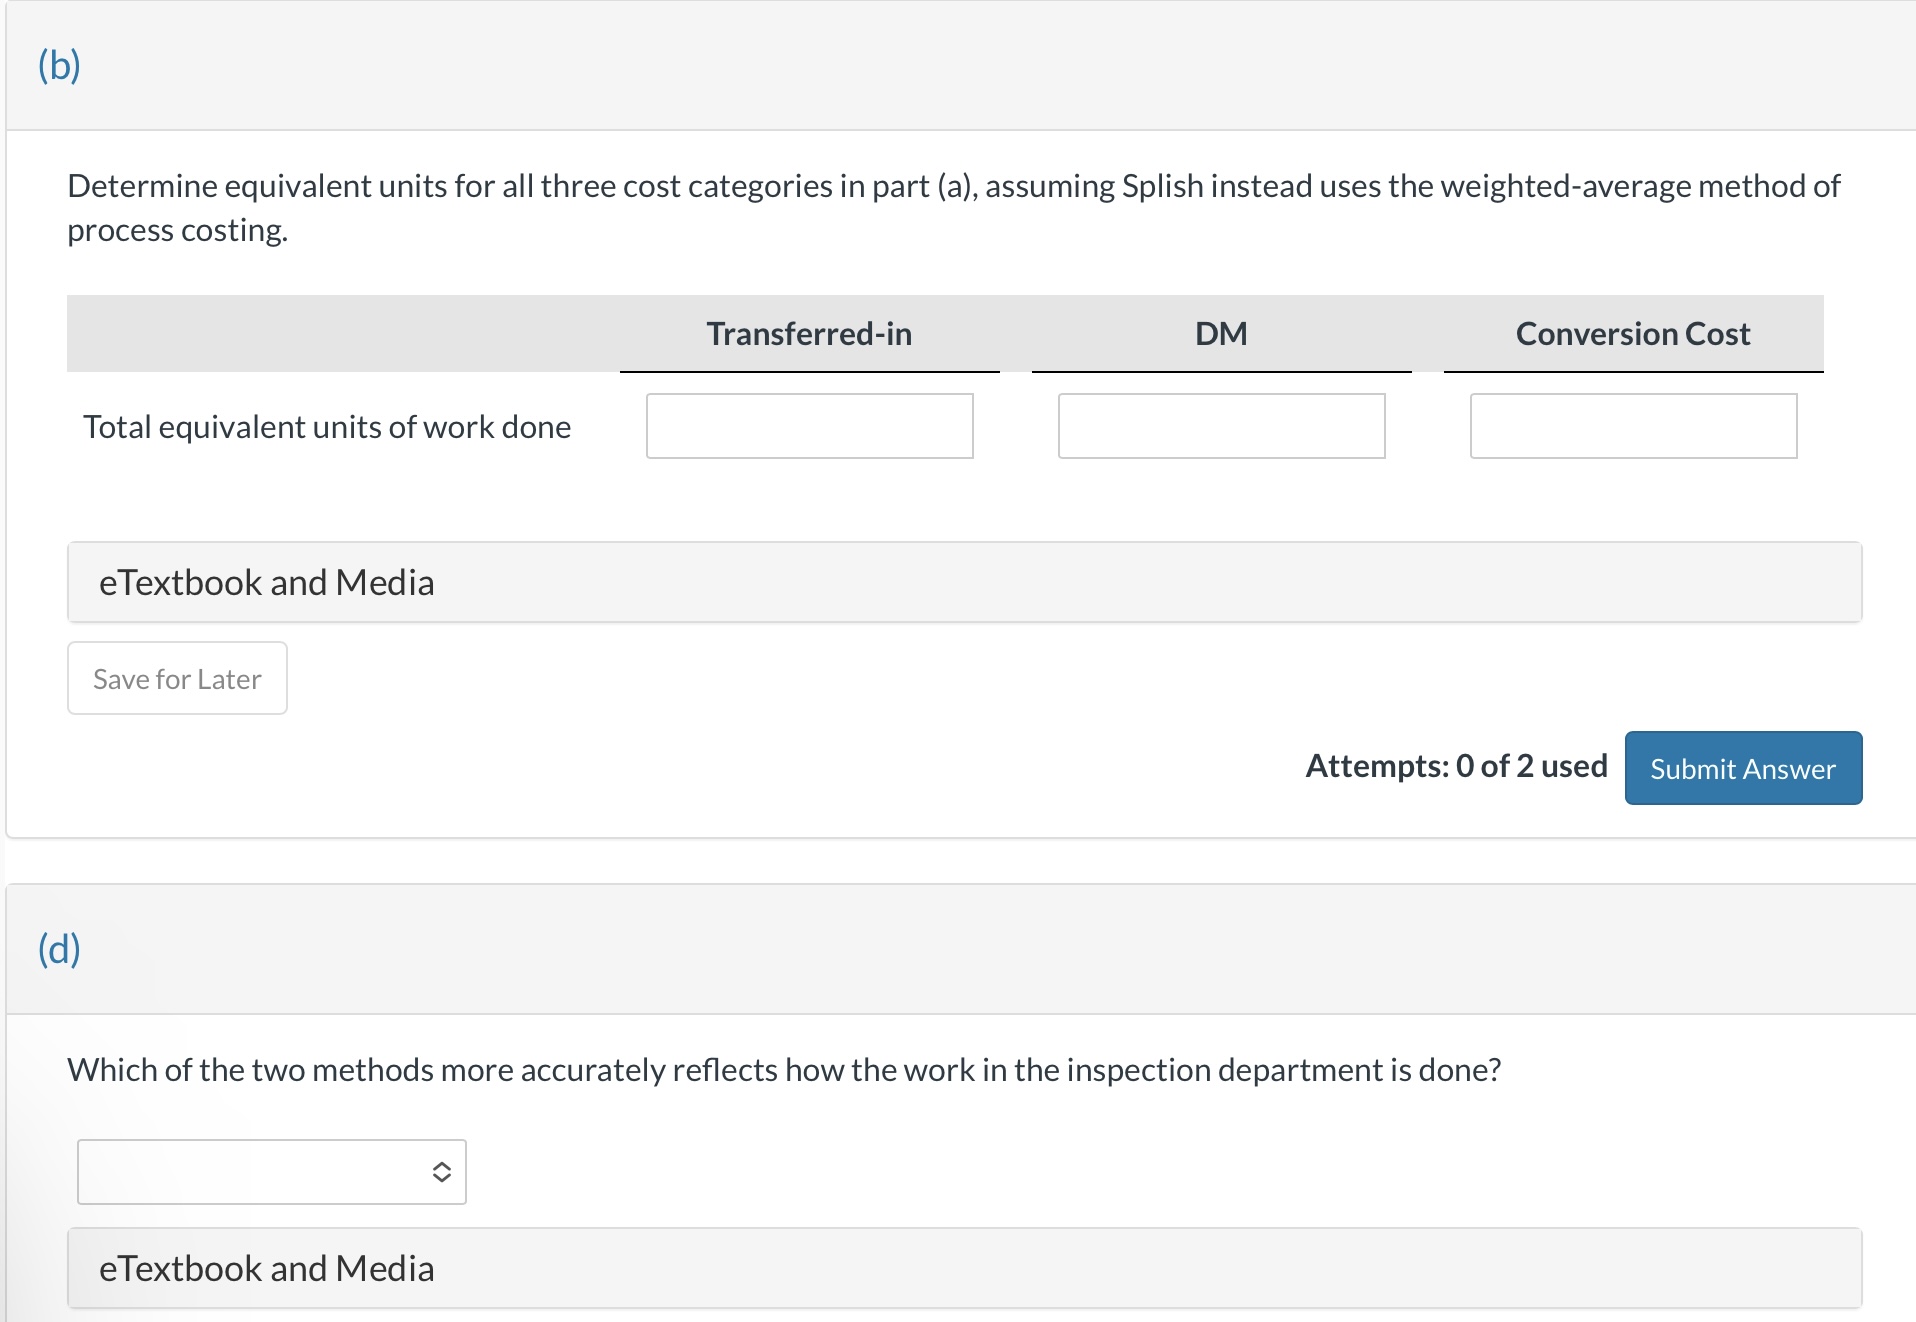Click the up-down chevron on the method dropdown
This screenshot has width=1916, height=1322.
441,1172
